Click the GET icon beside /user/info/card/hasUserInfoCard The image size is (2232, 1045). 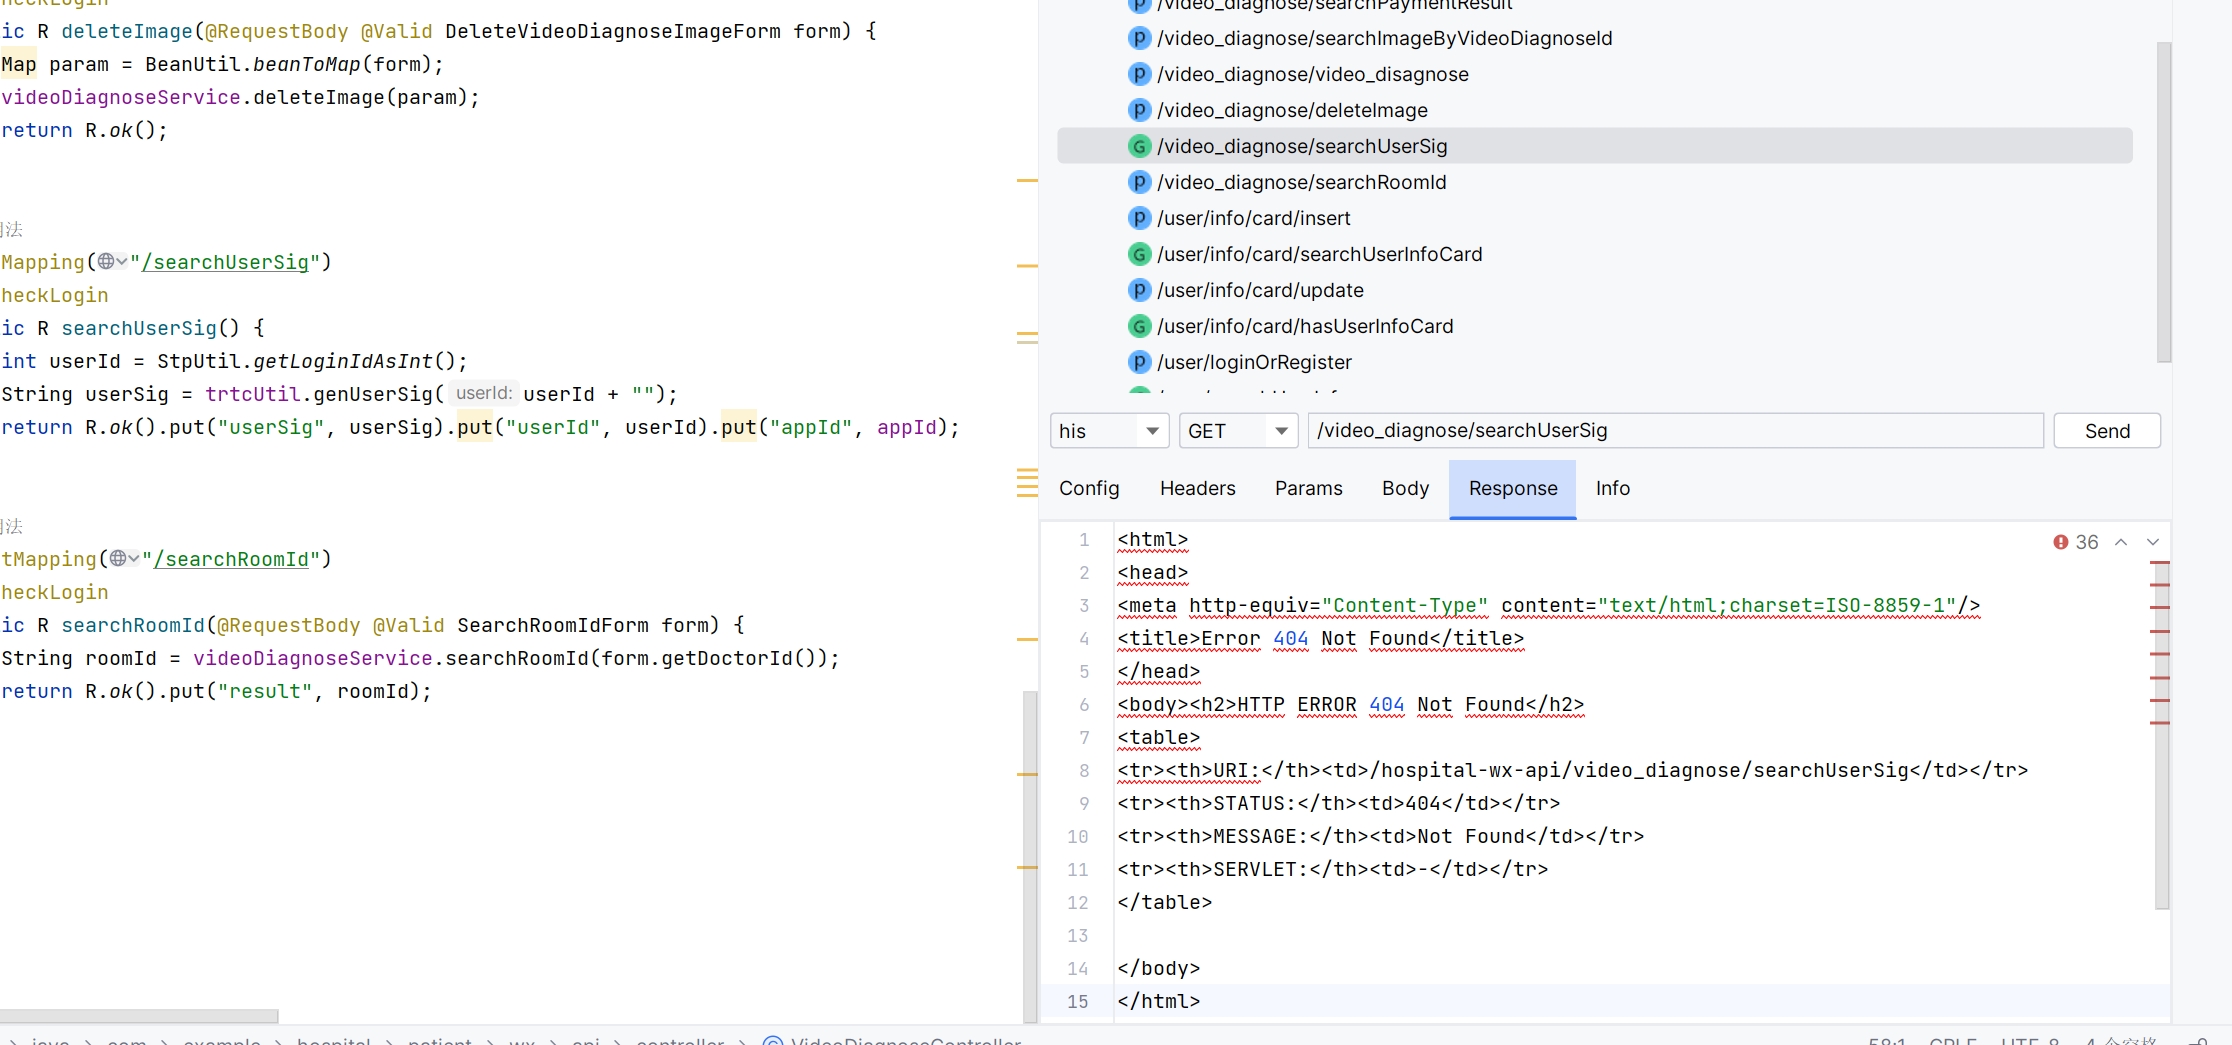[1139, 326]
